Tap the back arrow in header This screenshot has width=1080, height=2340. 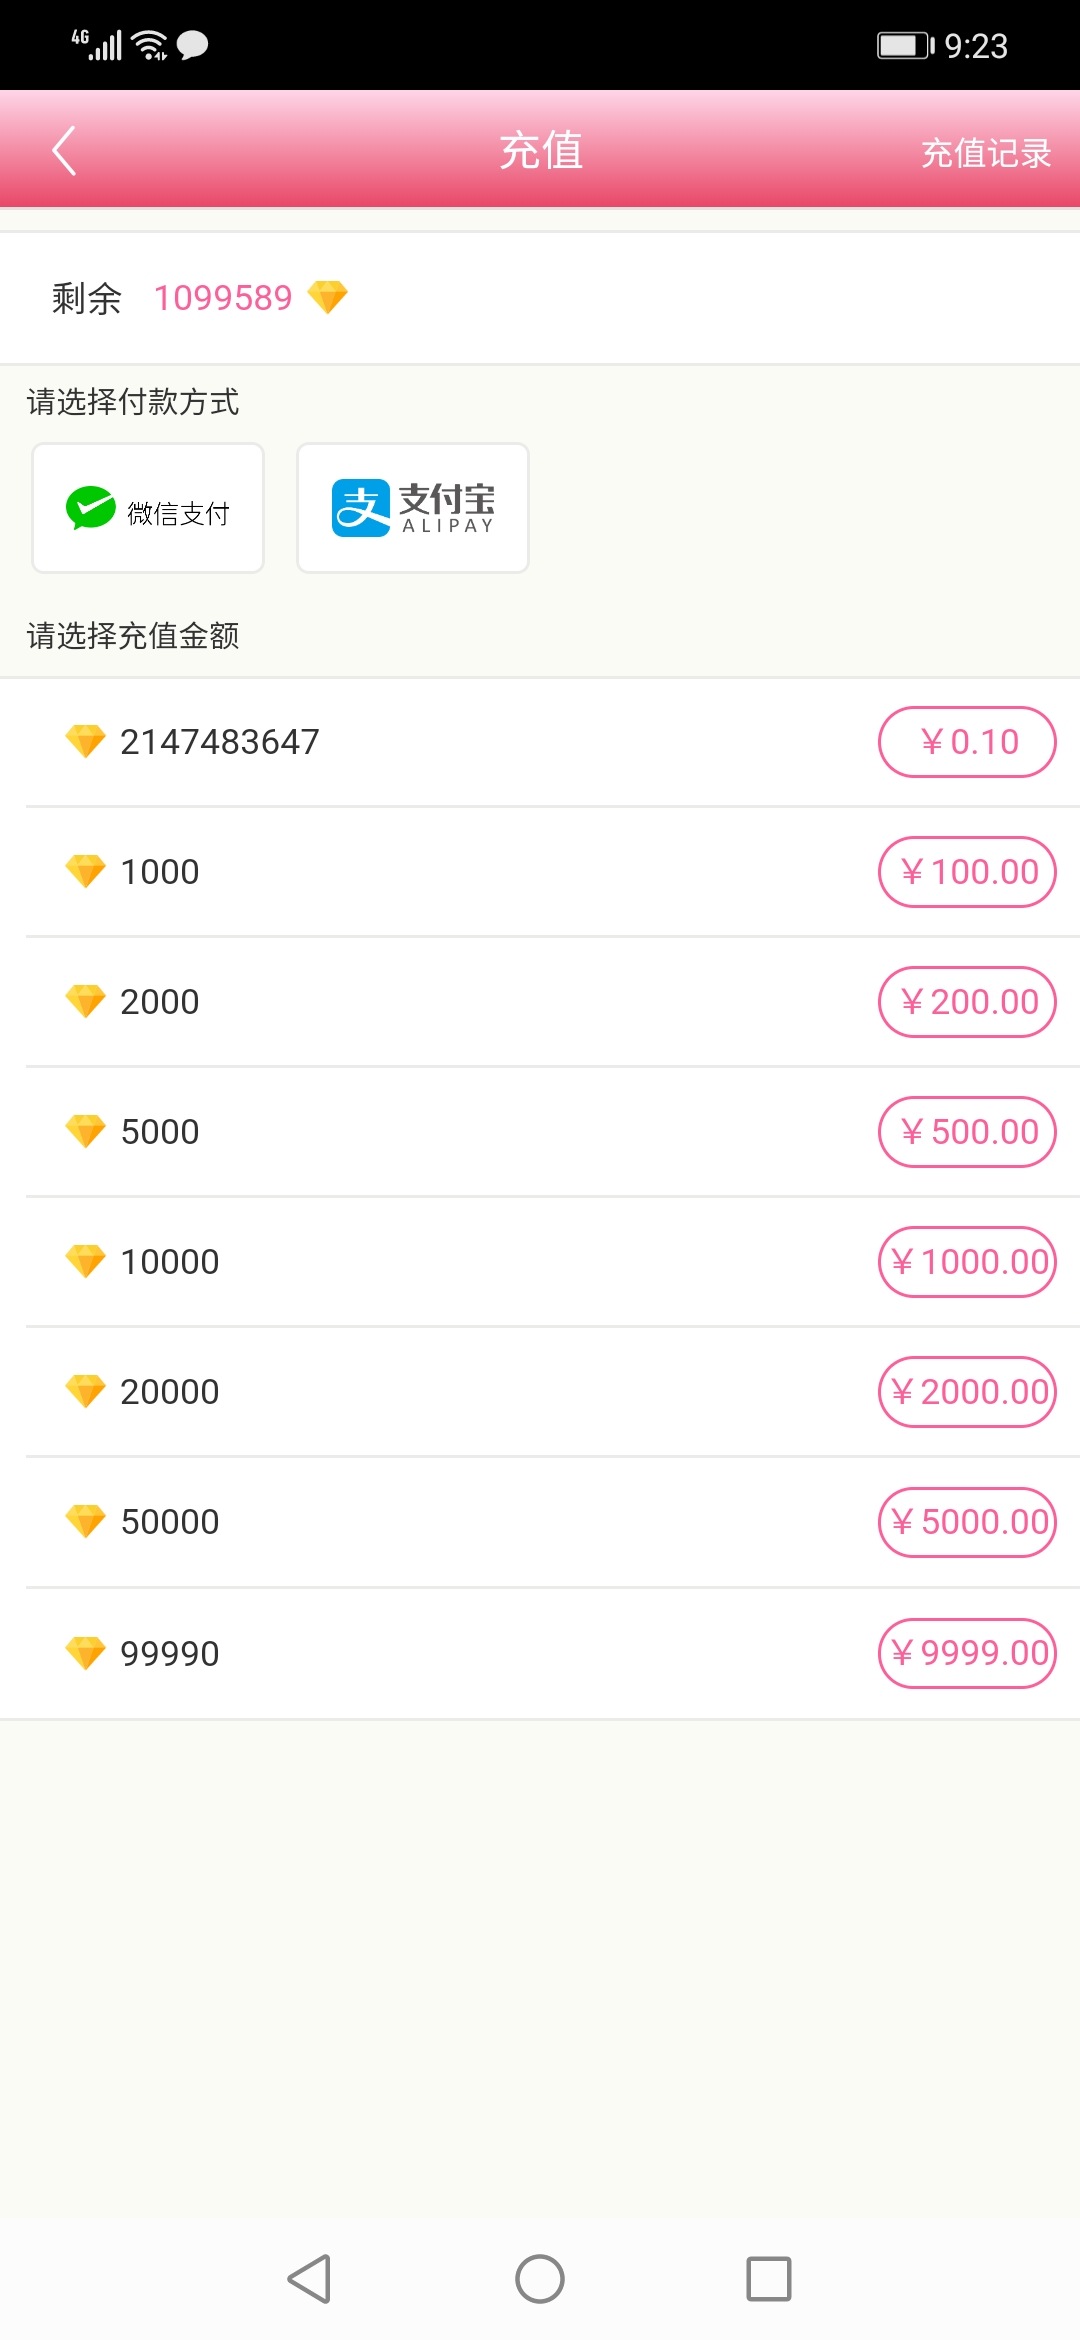point(64,151)
